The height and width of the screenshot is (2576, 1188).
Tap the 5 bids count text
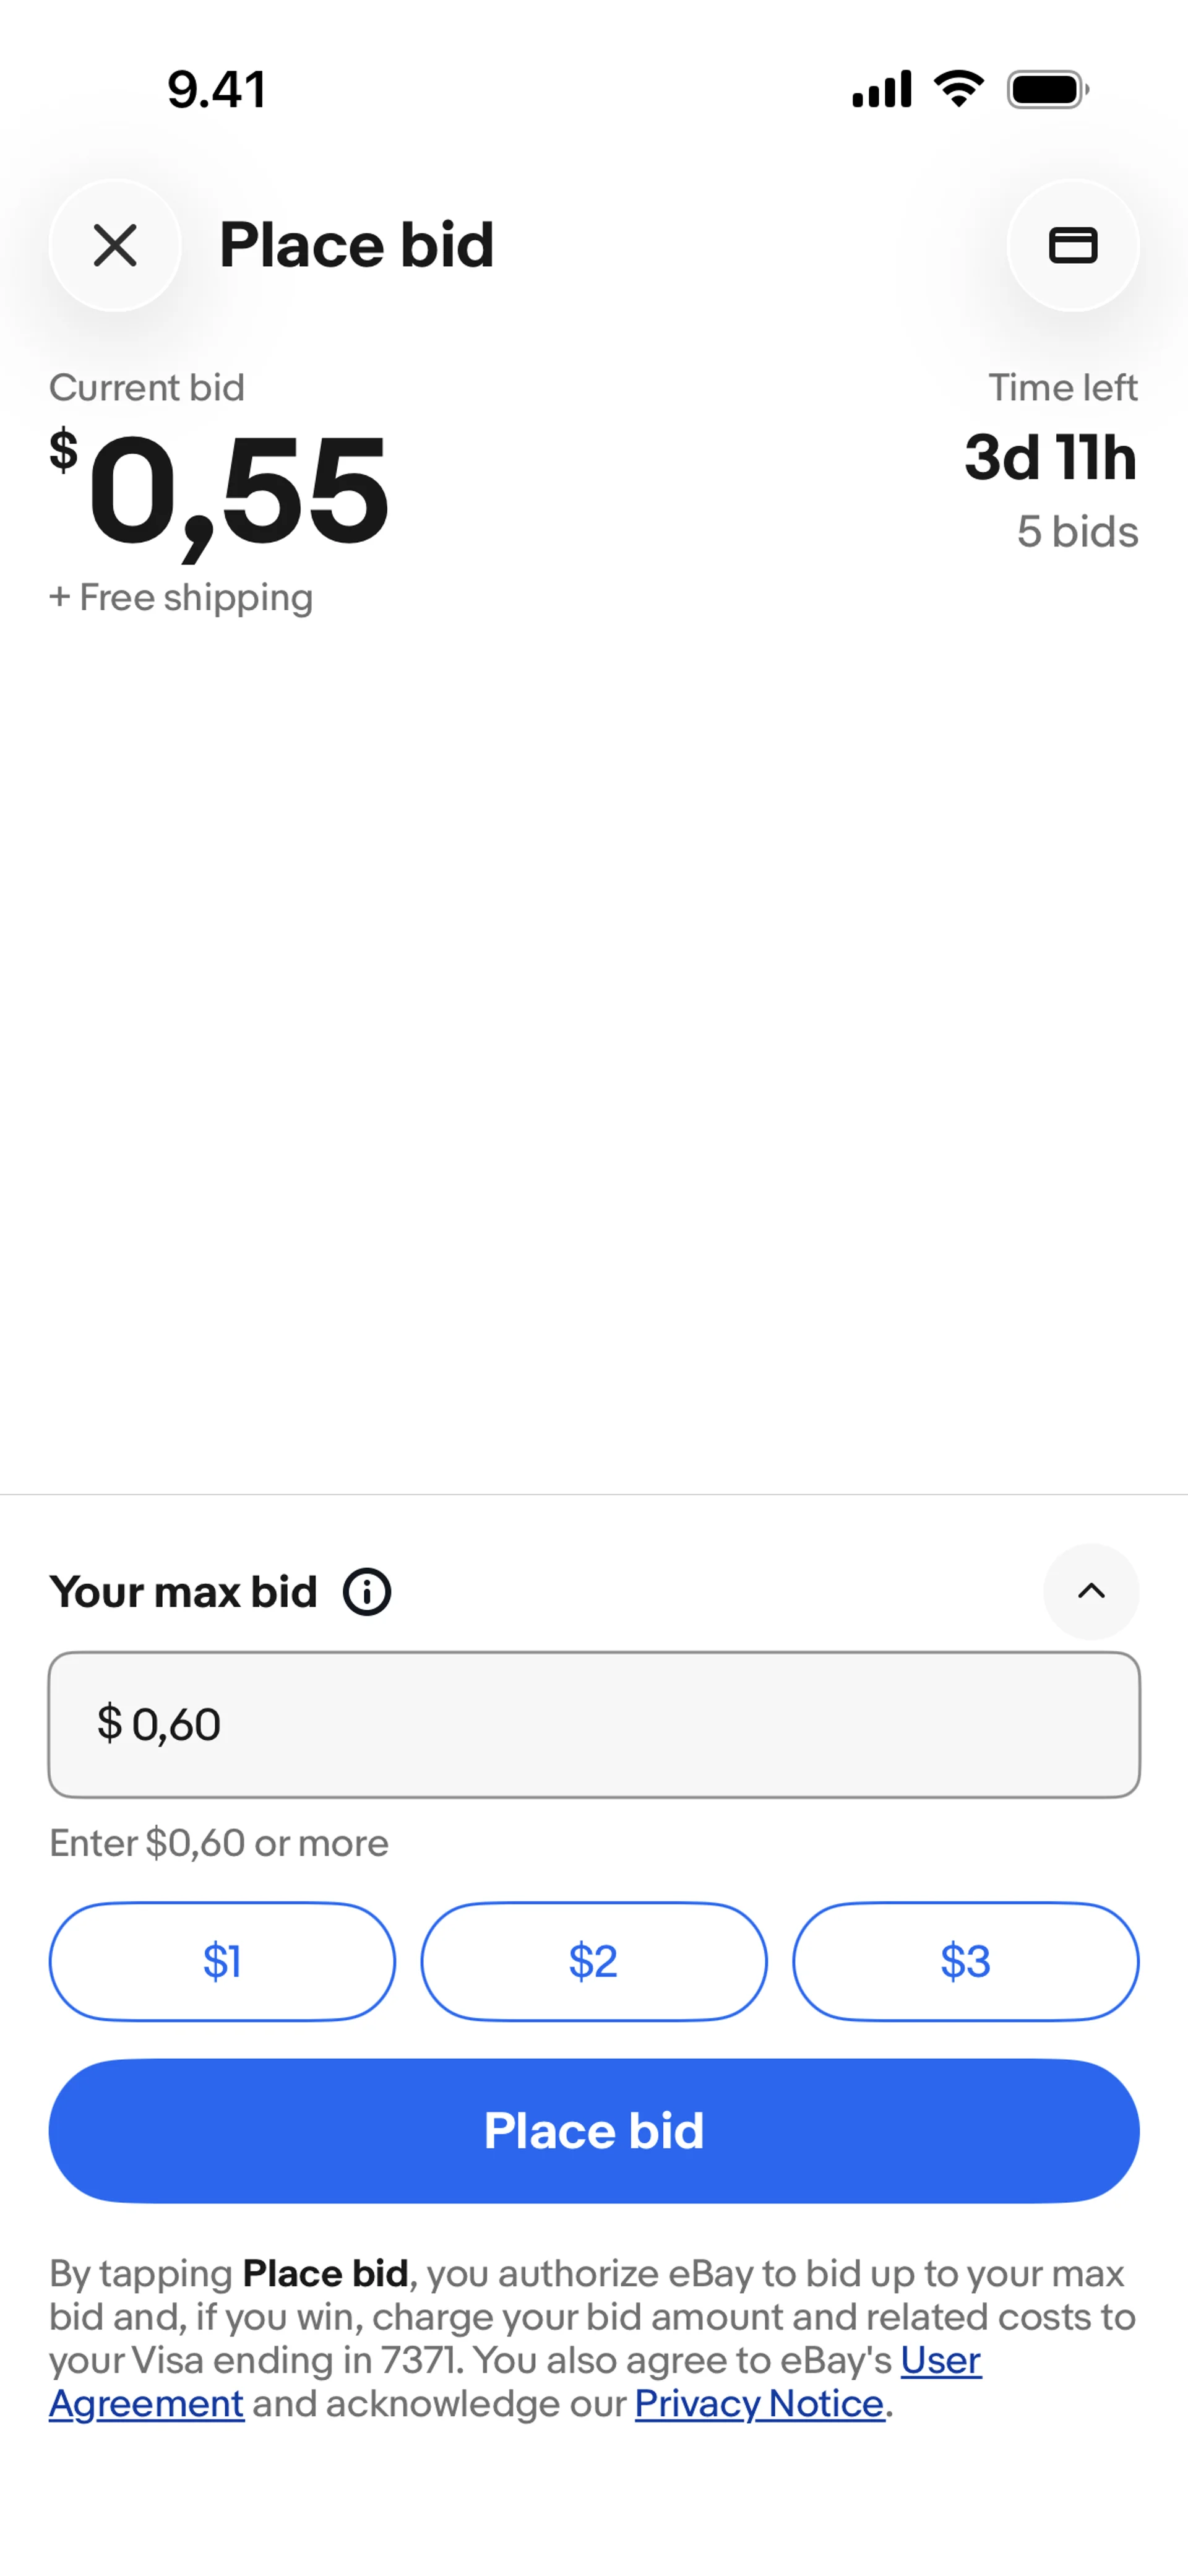click(x=1078, y=532)
